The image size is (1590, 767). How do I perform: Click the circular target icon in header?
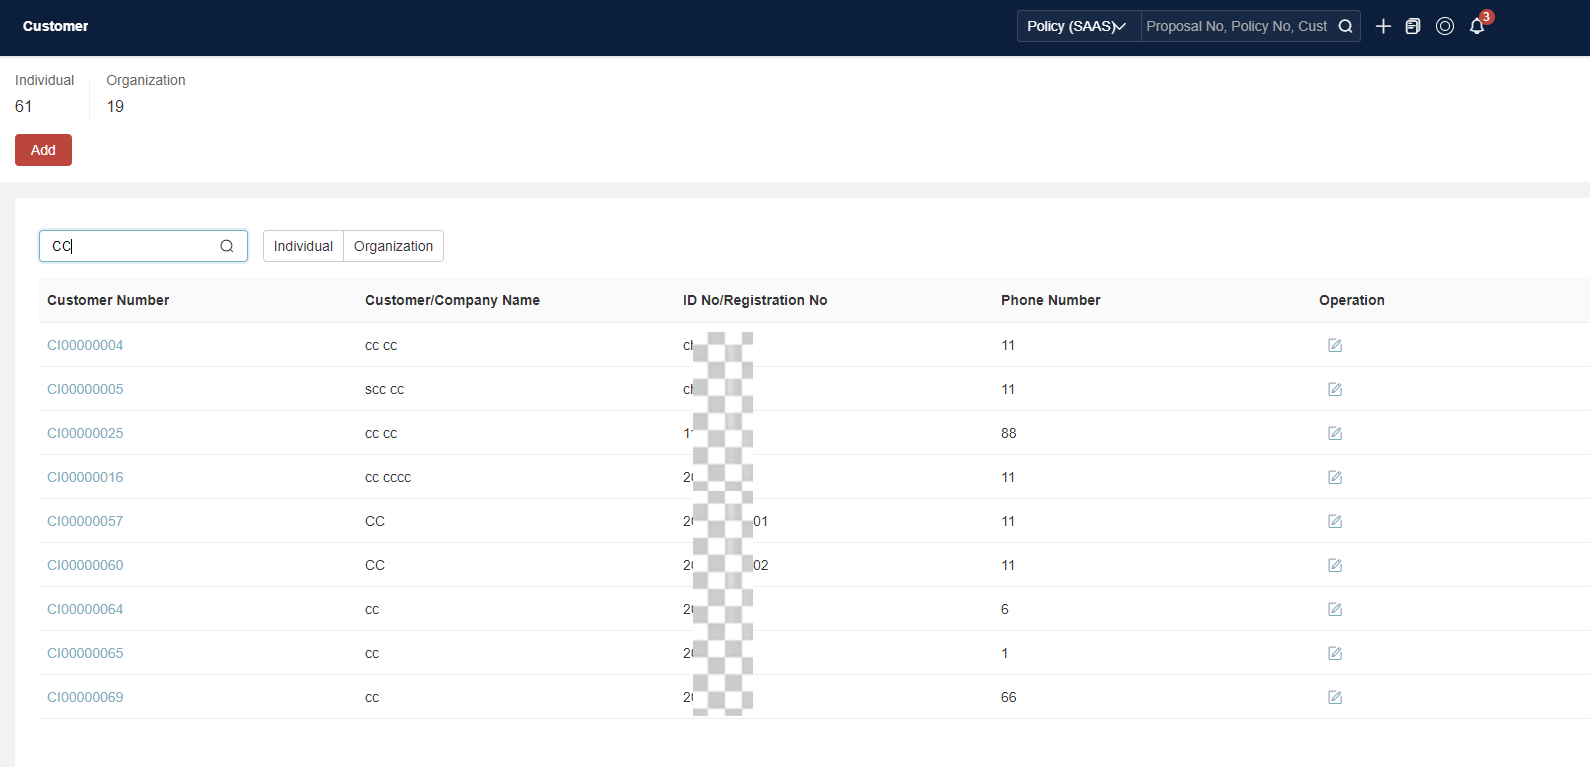[x=1445, y=26]
